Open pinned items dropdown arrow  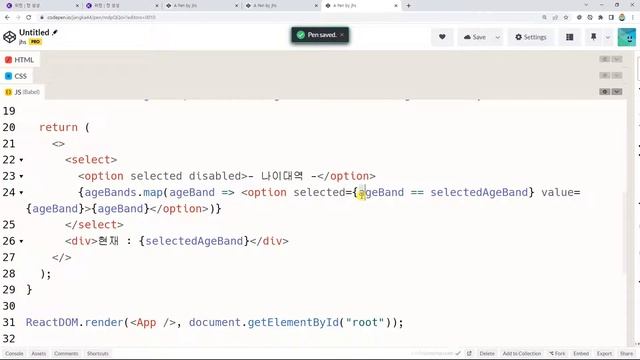click(608, 37)
